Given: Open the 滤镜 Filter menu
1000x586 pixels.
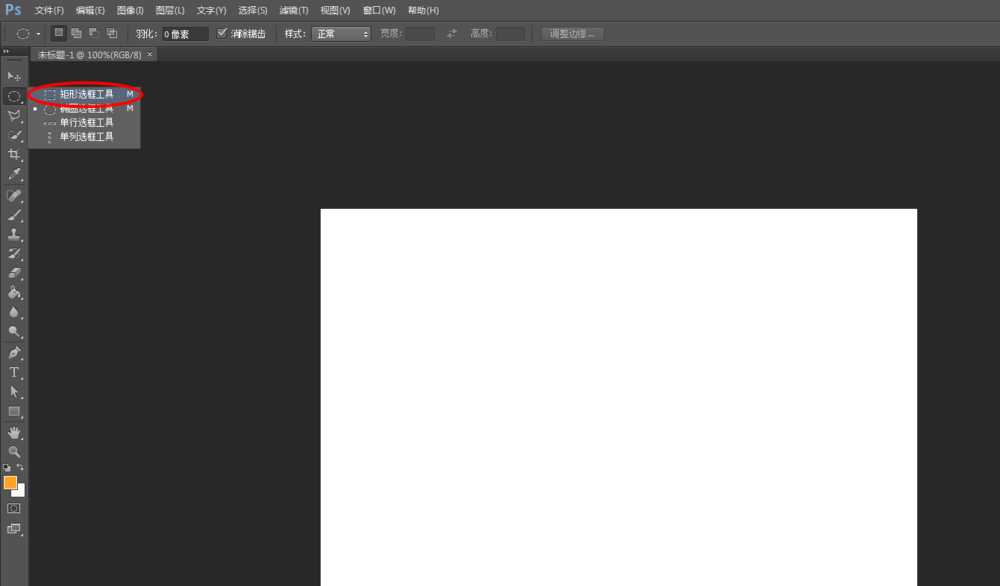Looking at the screenshot, I should tap(295, 10).
